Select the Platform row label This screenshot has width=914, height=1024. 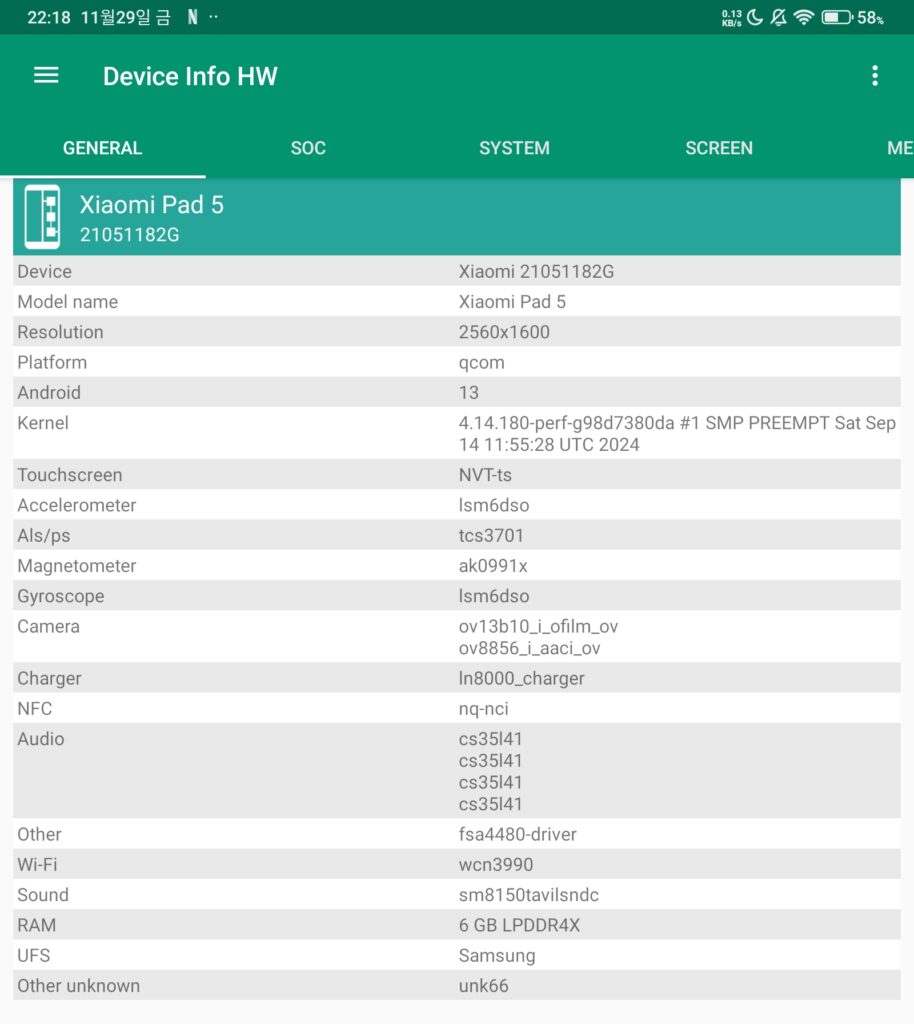[52, 362]
